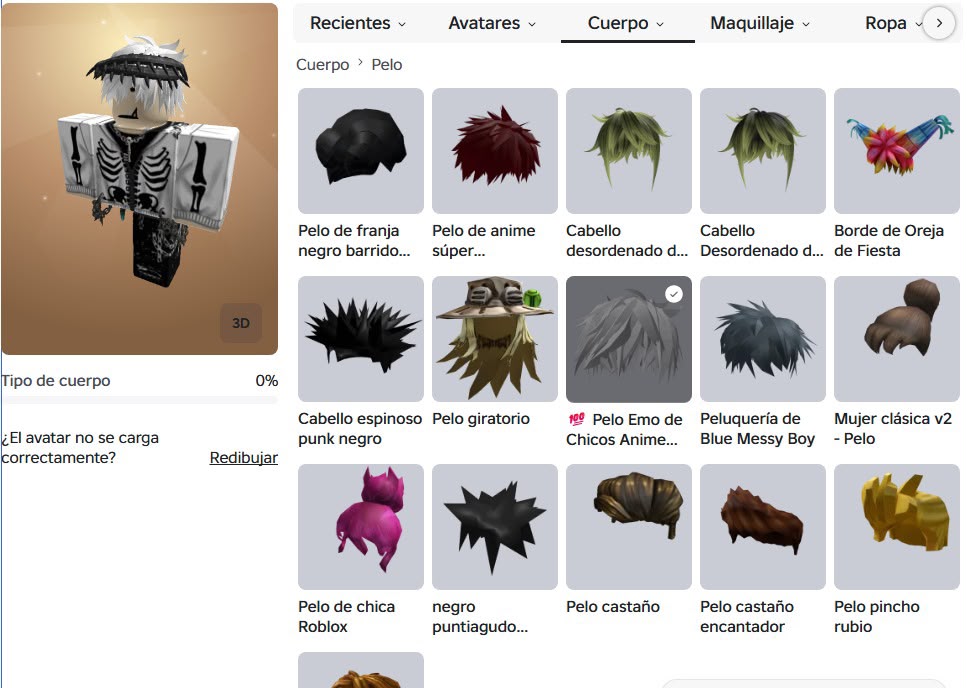This screenshot has width=967, height=688.
Task: Choose the Cabello Desordenado capital-D hair thumbnail
Action: 763,151
